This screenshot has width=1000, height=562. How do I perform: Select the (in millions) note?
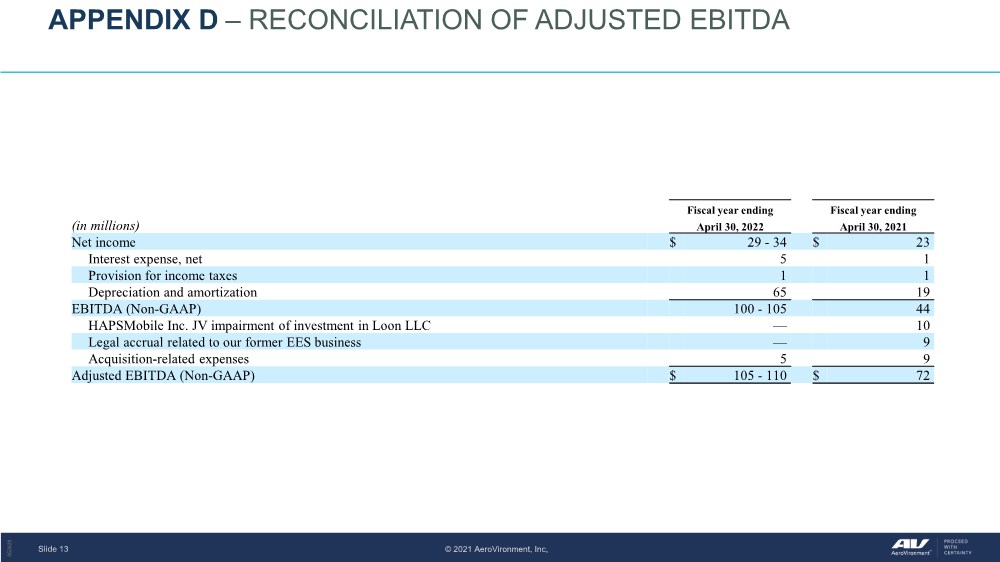click(105, 225)
